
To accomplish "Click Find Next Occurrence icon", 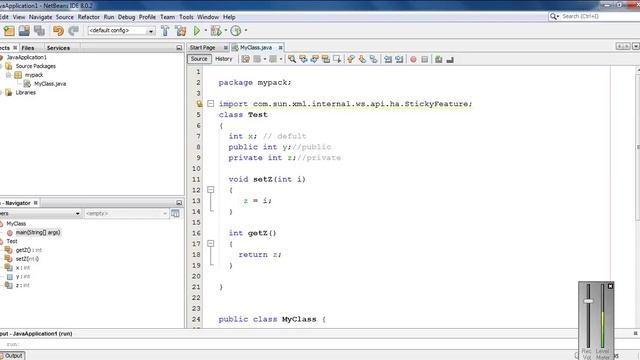I will [314, 59].
